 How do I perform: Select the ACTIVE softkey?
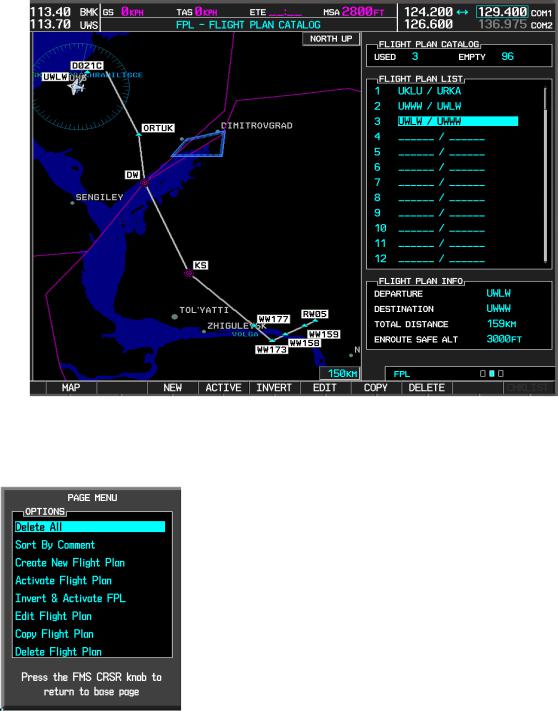point(223,388)
